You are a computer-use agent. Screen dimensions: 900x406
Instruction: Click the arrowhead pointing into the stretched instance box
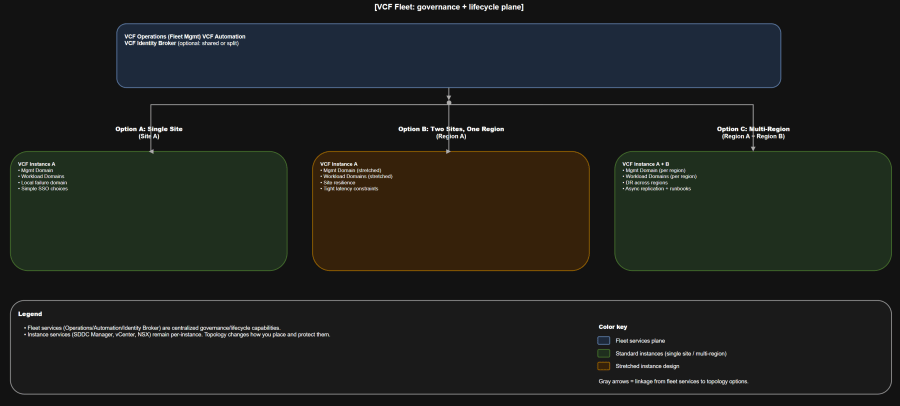click(x=449, y=149)
